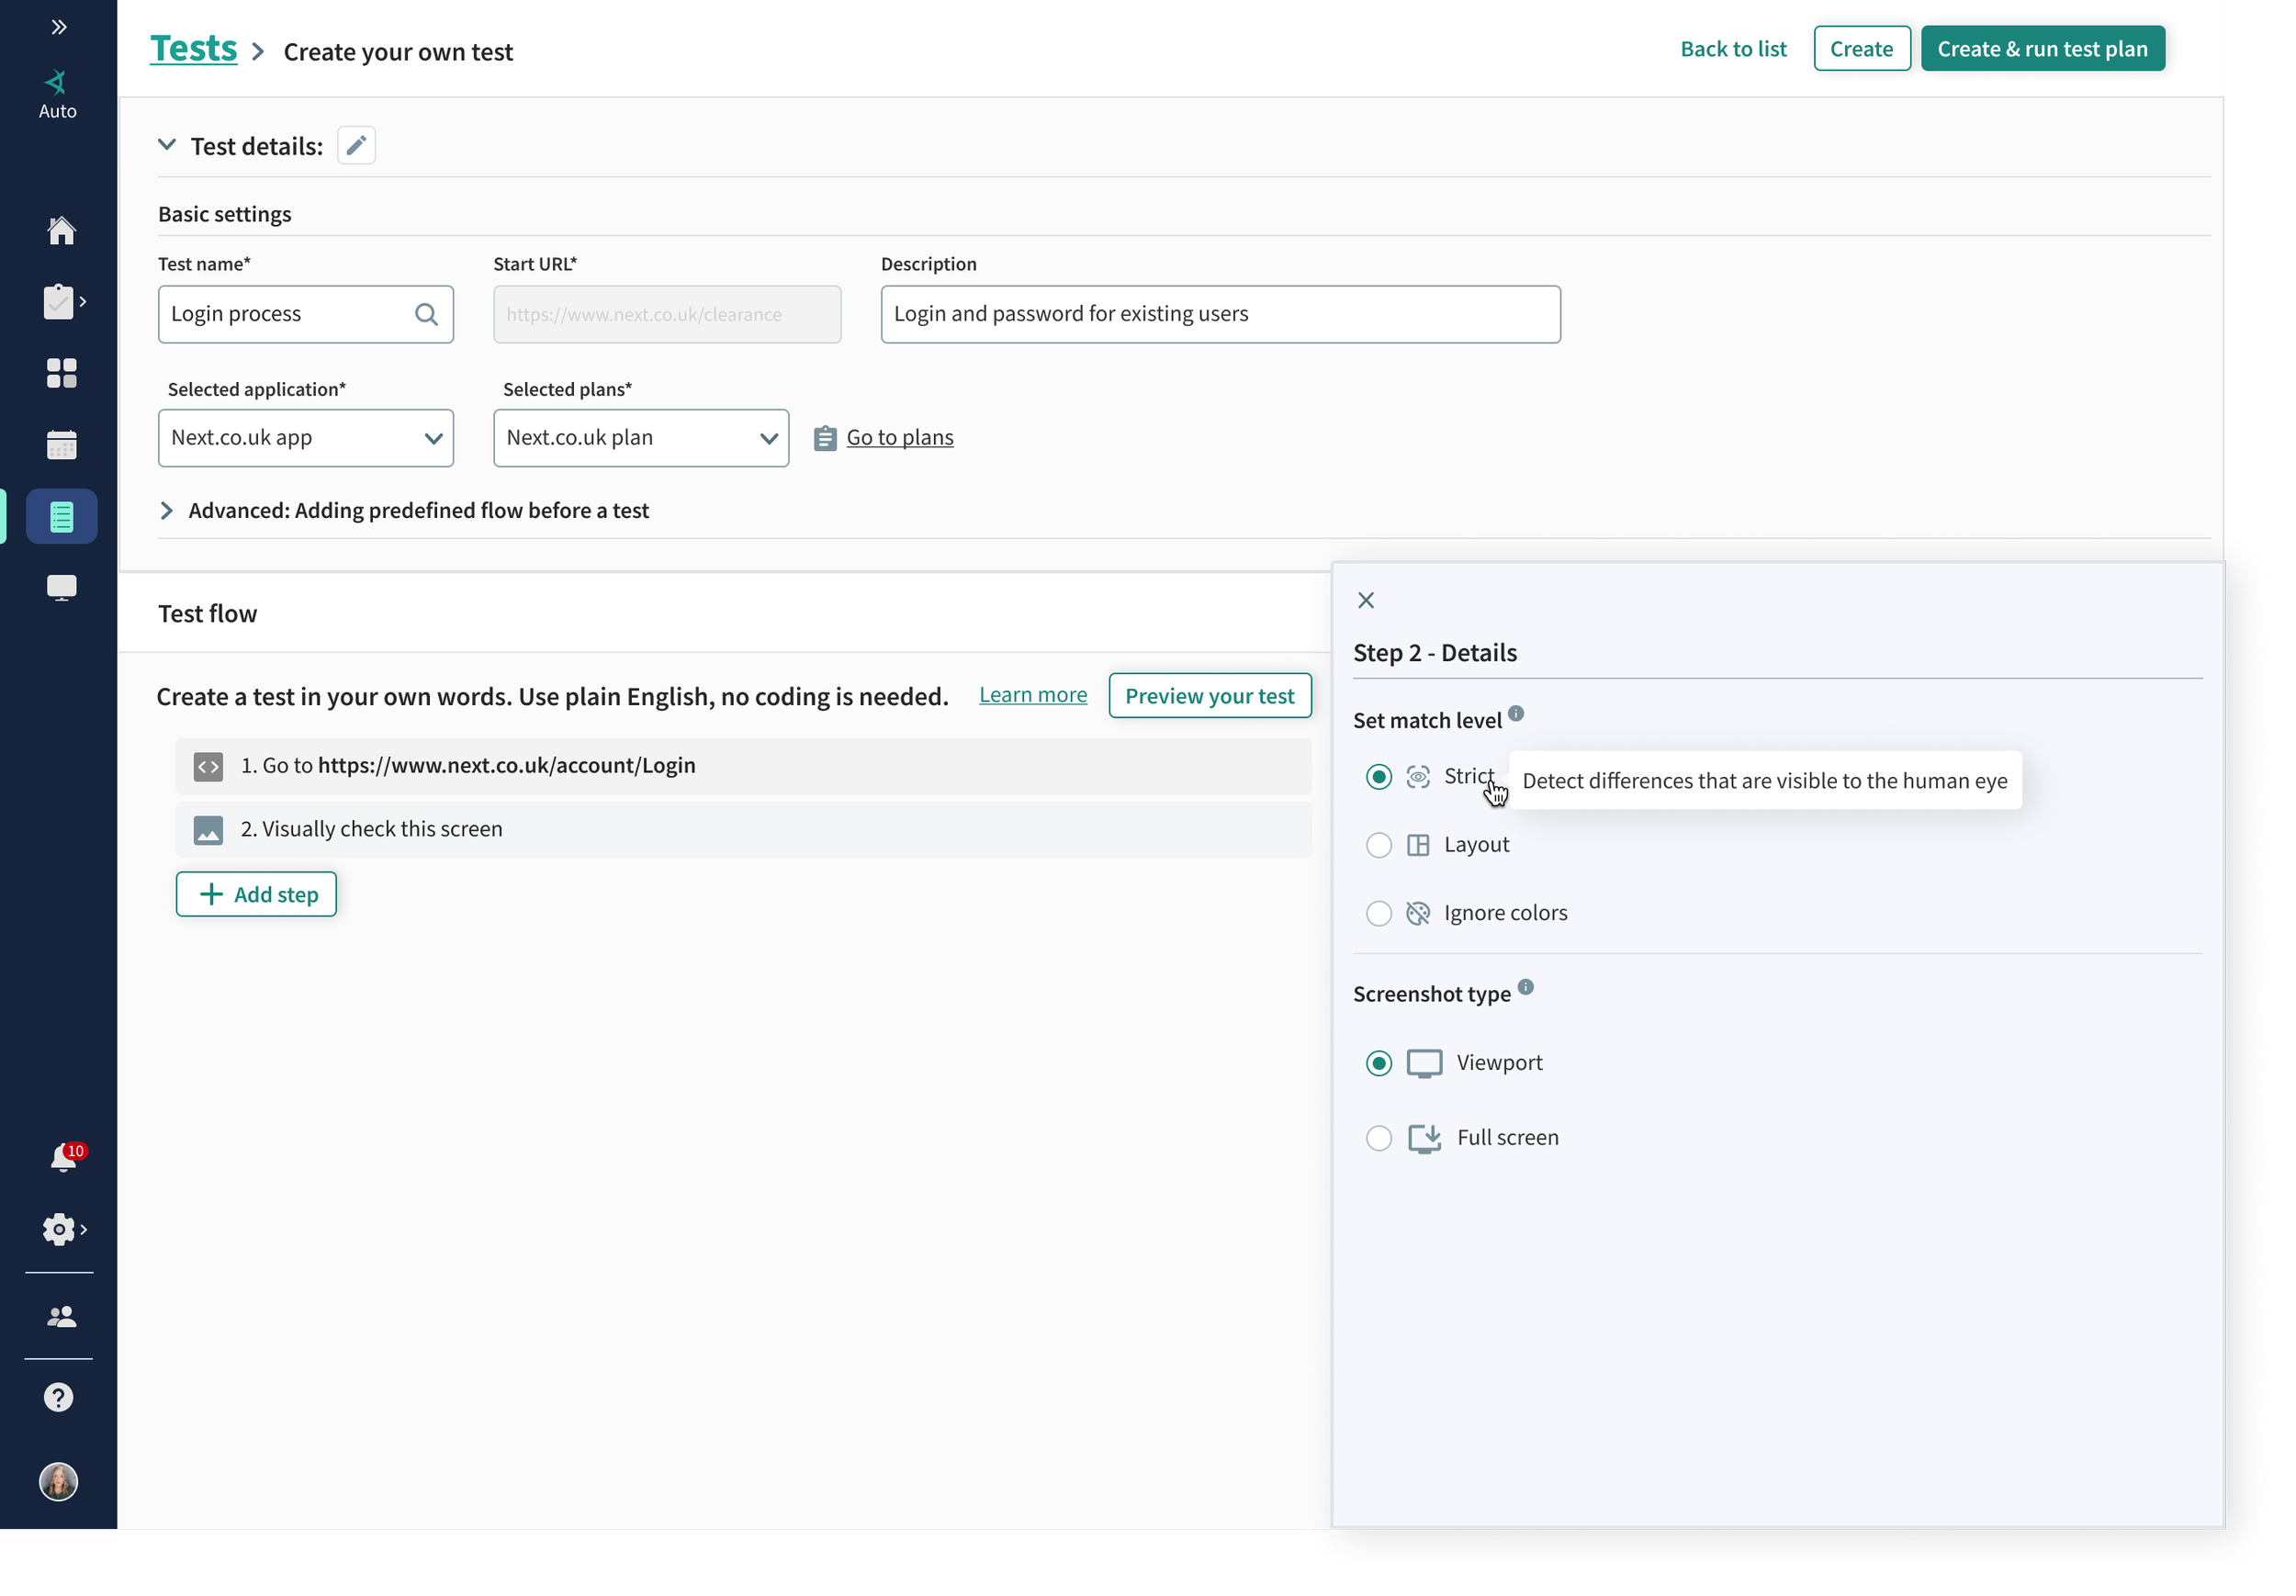Screen dimensions: 2296x1596
Task: Open the Go to plans link
Action: 899,438
